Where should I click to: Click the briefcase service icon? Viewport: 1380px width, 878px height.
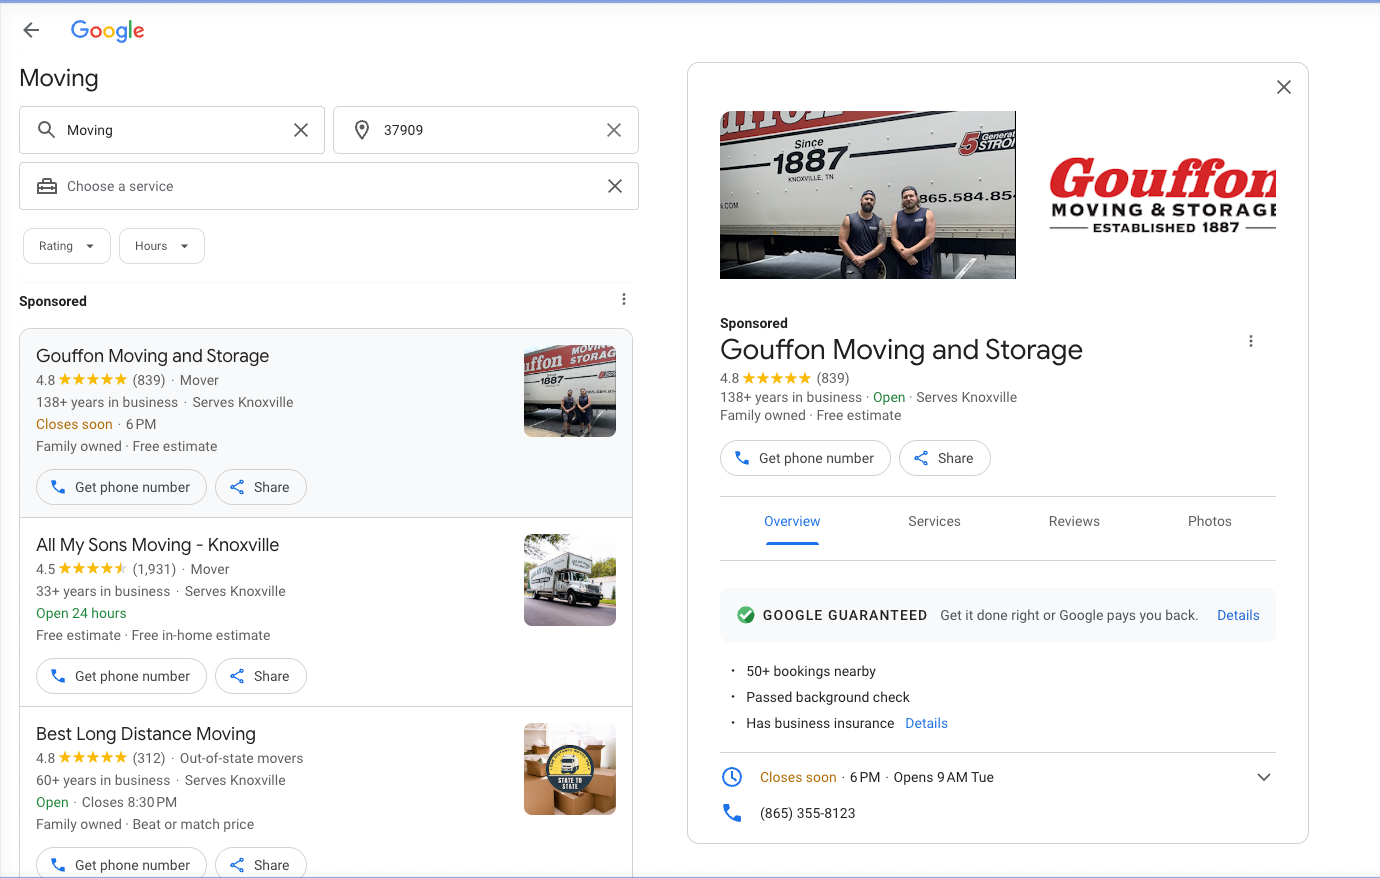(47, 186)
